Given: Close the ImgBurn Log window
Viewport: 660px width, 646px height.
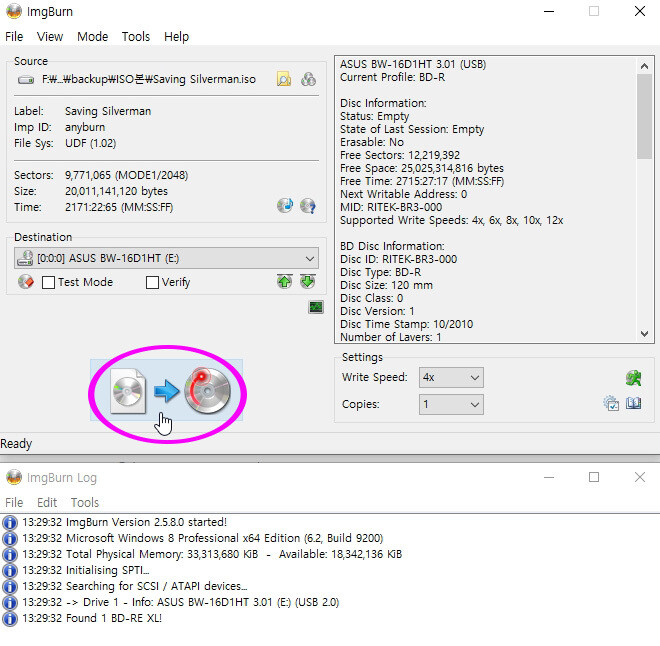Looking at the screenshot, I should (640, 477).
